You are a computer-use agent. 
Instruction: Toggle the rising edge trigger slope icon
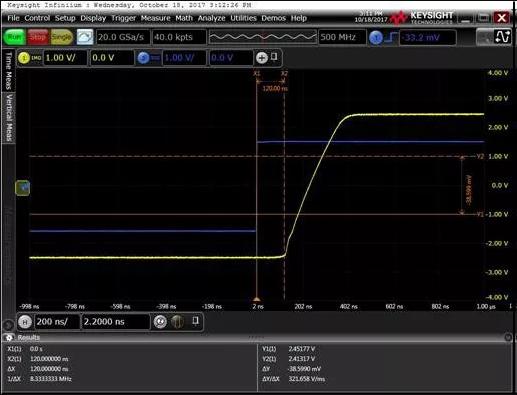click(391, 37)
